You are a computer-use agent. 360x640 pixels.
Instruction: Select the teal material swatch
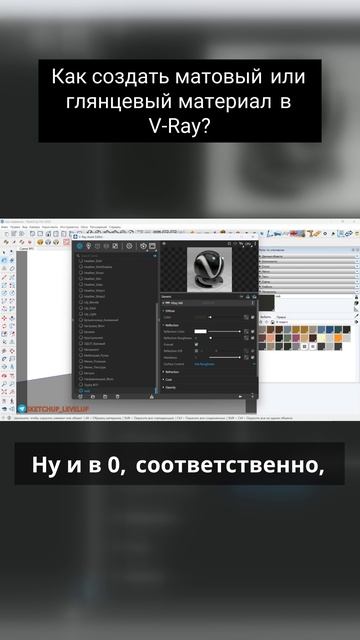(x=338, y=329)
